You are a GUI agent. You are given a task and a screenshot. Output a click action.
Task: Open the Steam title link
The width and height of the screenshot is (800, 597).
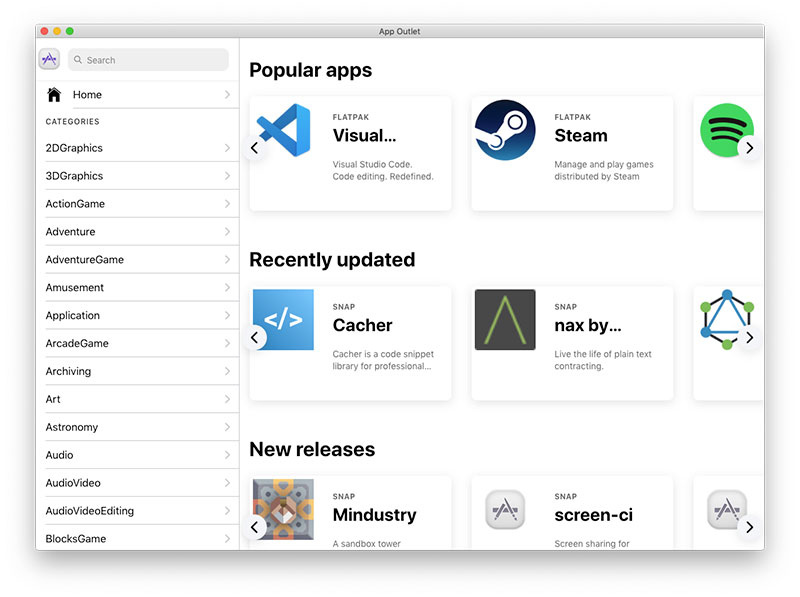(x=581, y=136)
